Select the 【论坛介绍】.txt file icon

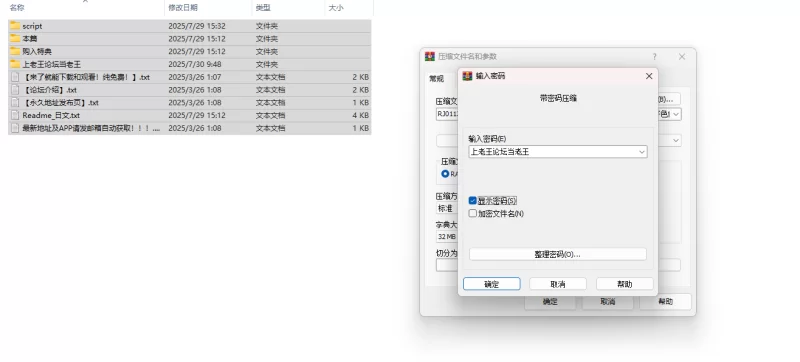coord(15,90)
